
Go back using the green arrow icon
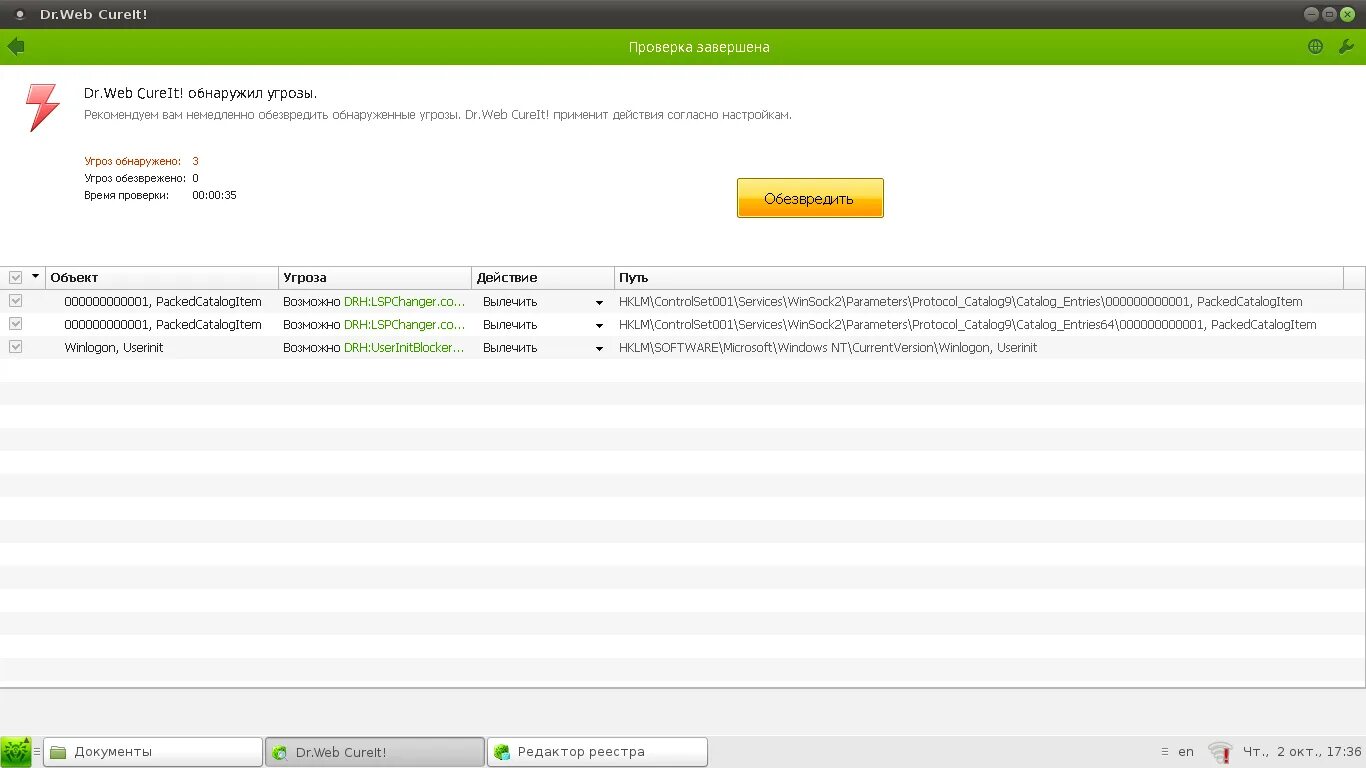[x=16, y=46]
